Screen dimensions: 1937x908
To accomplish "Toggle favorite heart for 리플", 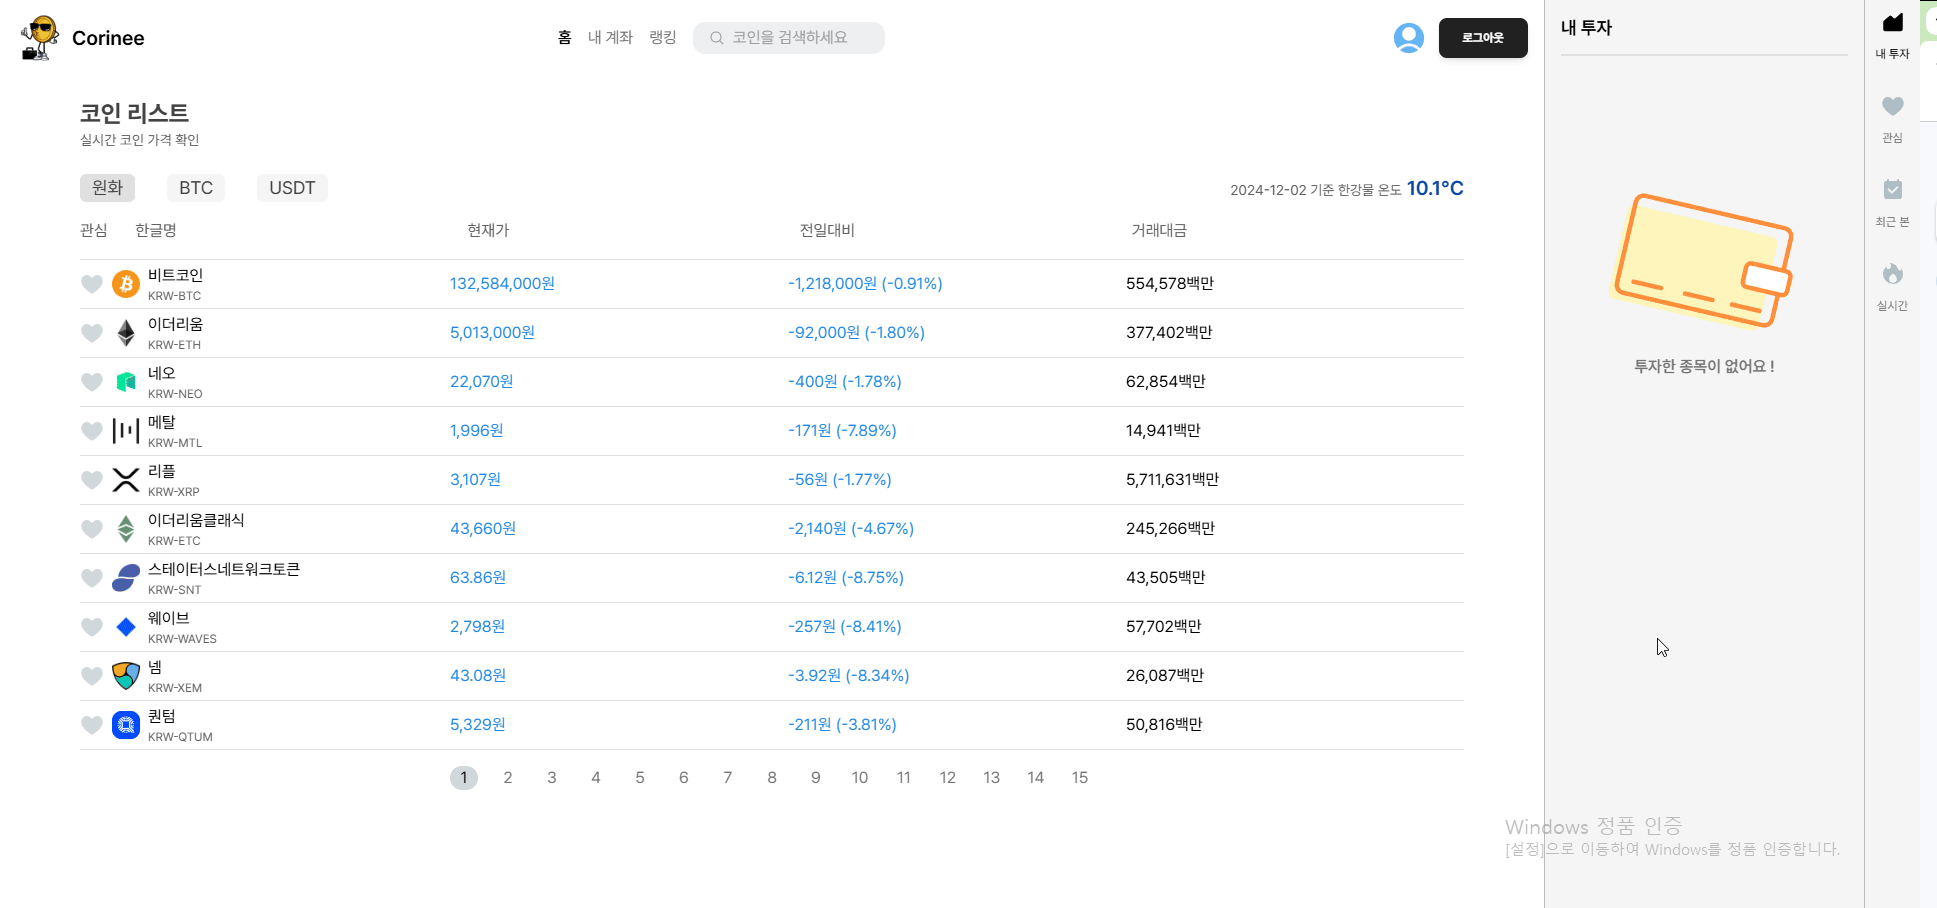I will (x=92, y=480).
